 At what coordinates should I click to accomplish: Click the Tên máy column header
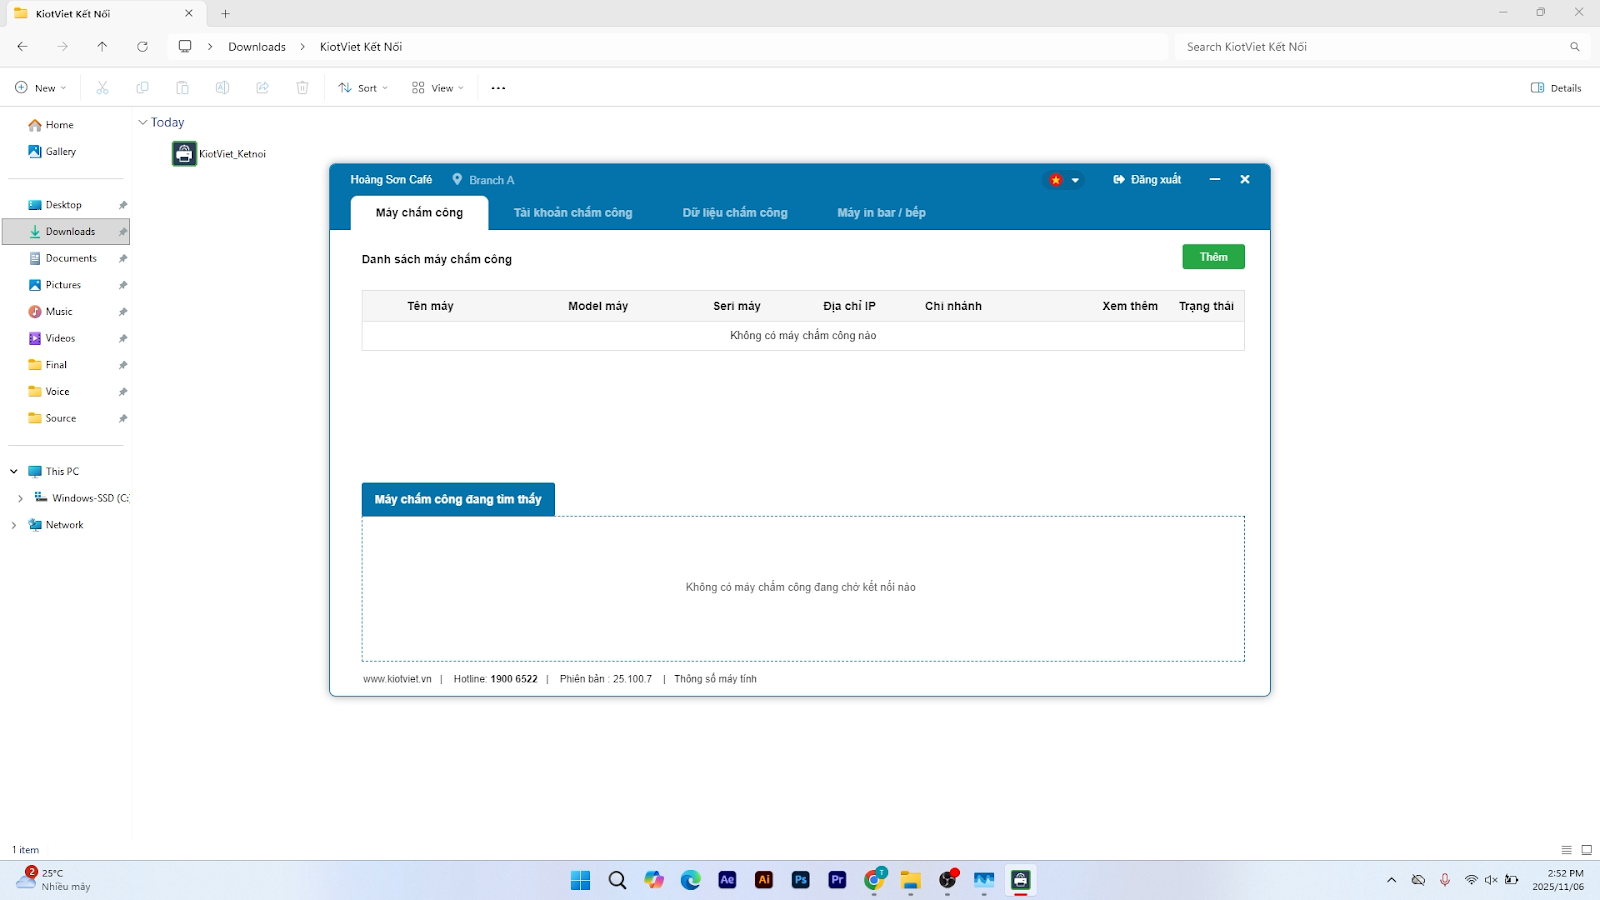[430, 306]
